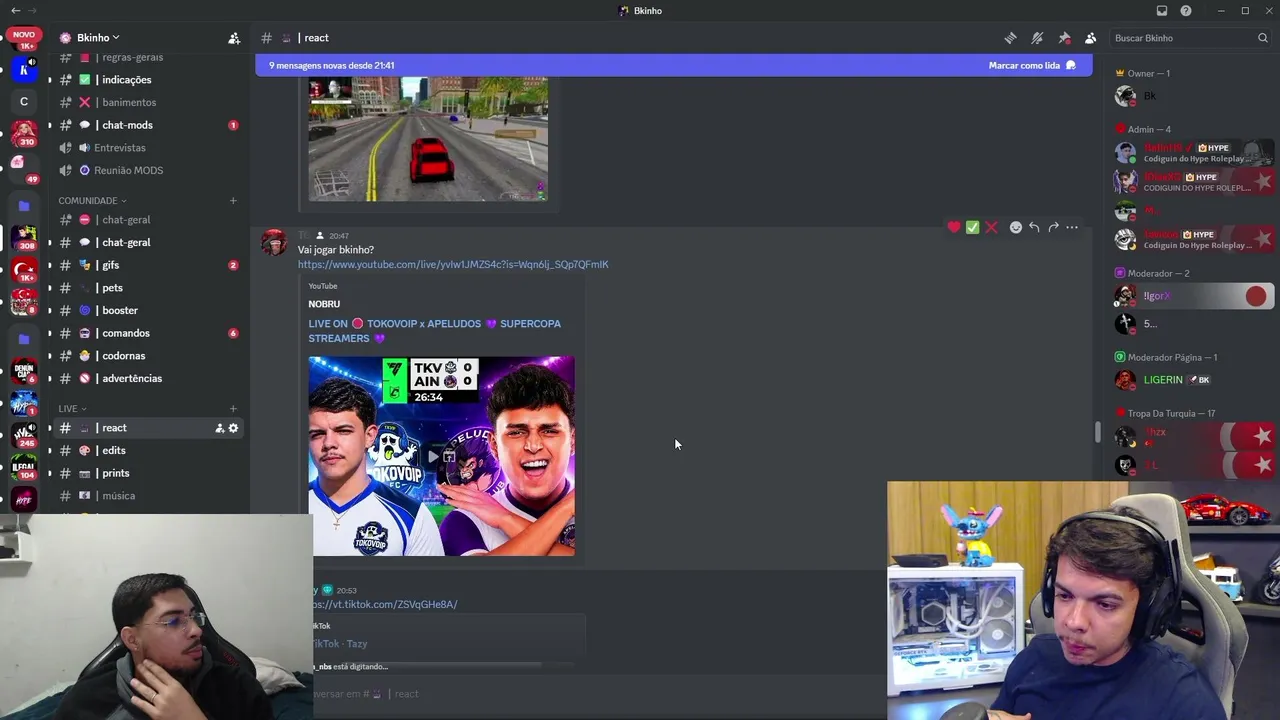The height and width of the screenshot is (720, 1280).
Task: Click the create invite icon on react channel
Action: tap(219, 428)
